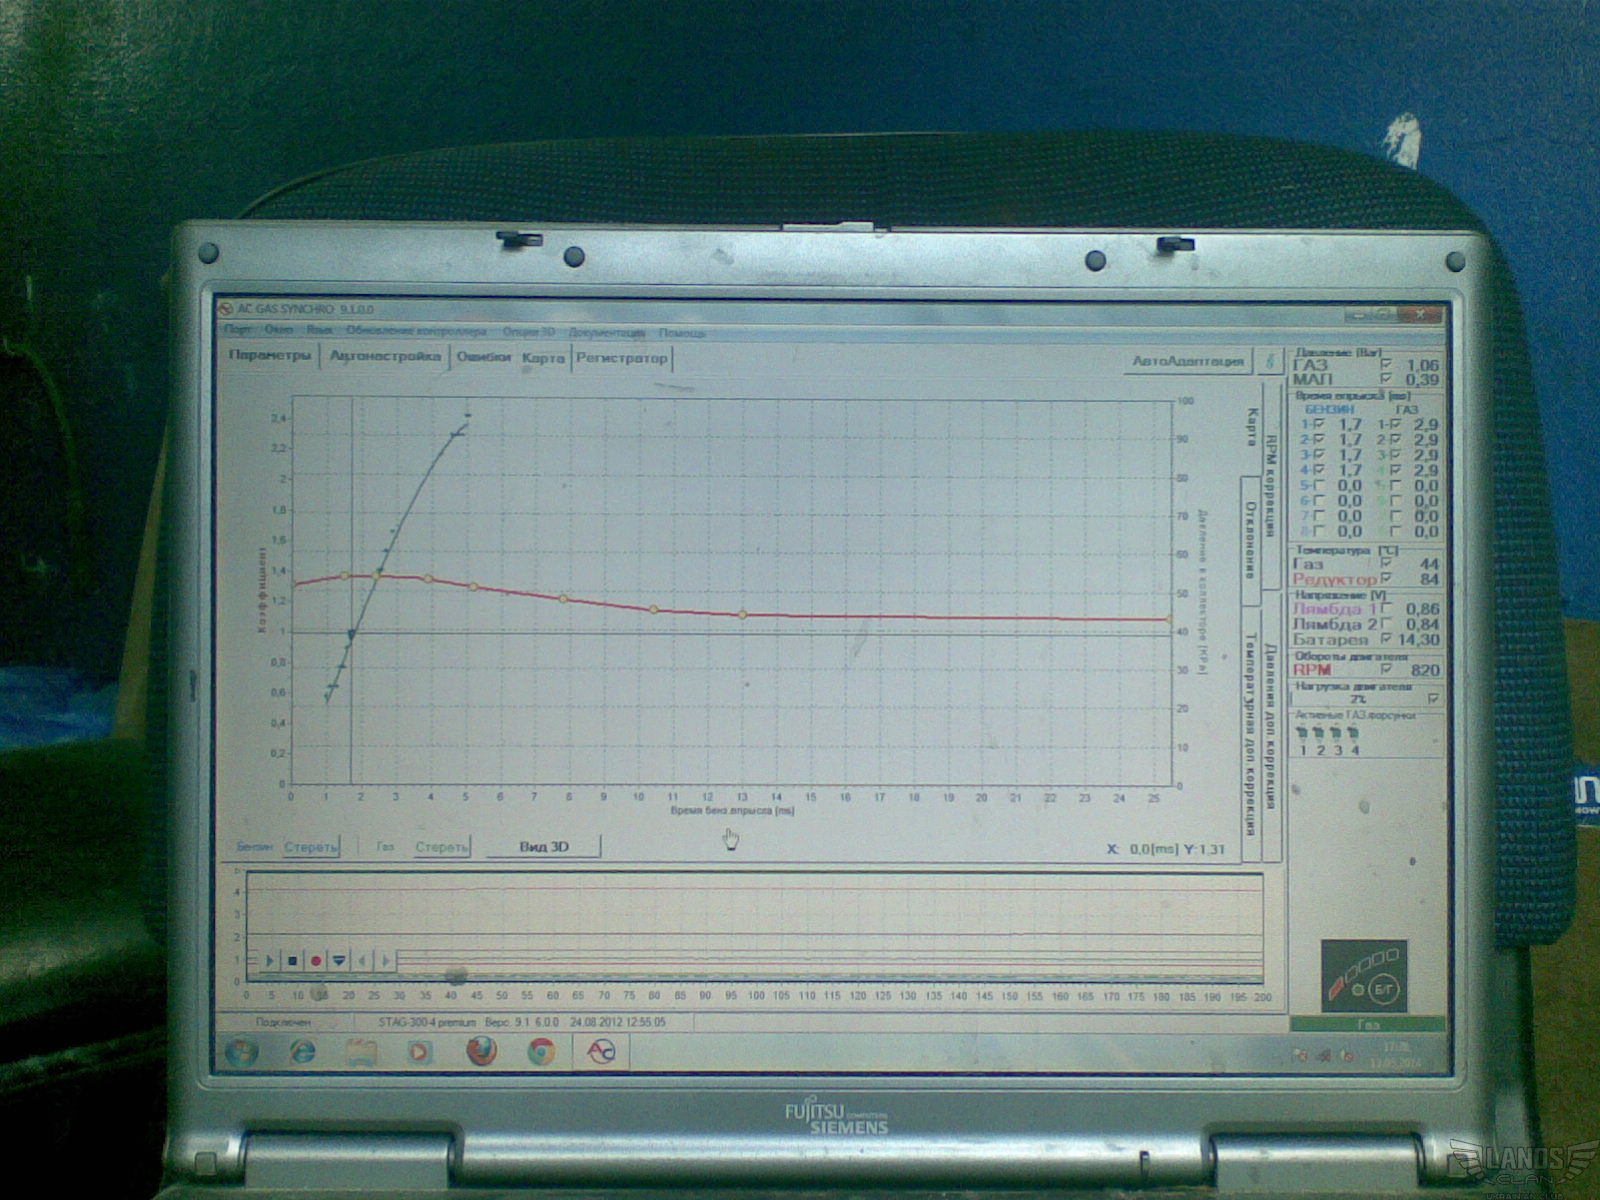Click the stop square in the recorder controls
This screenshot has width=1600, height=1200.
coord(292,961)
